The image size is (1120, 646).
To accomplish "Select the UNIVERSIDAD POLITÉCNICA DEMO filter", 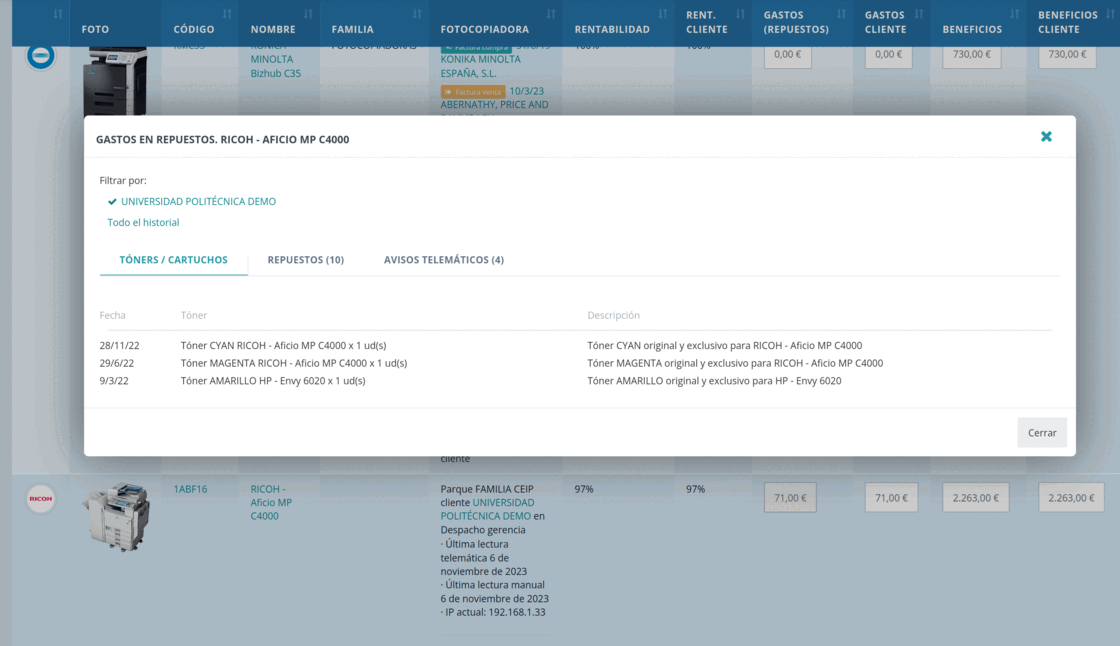I will tap(198, 202).
